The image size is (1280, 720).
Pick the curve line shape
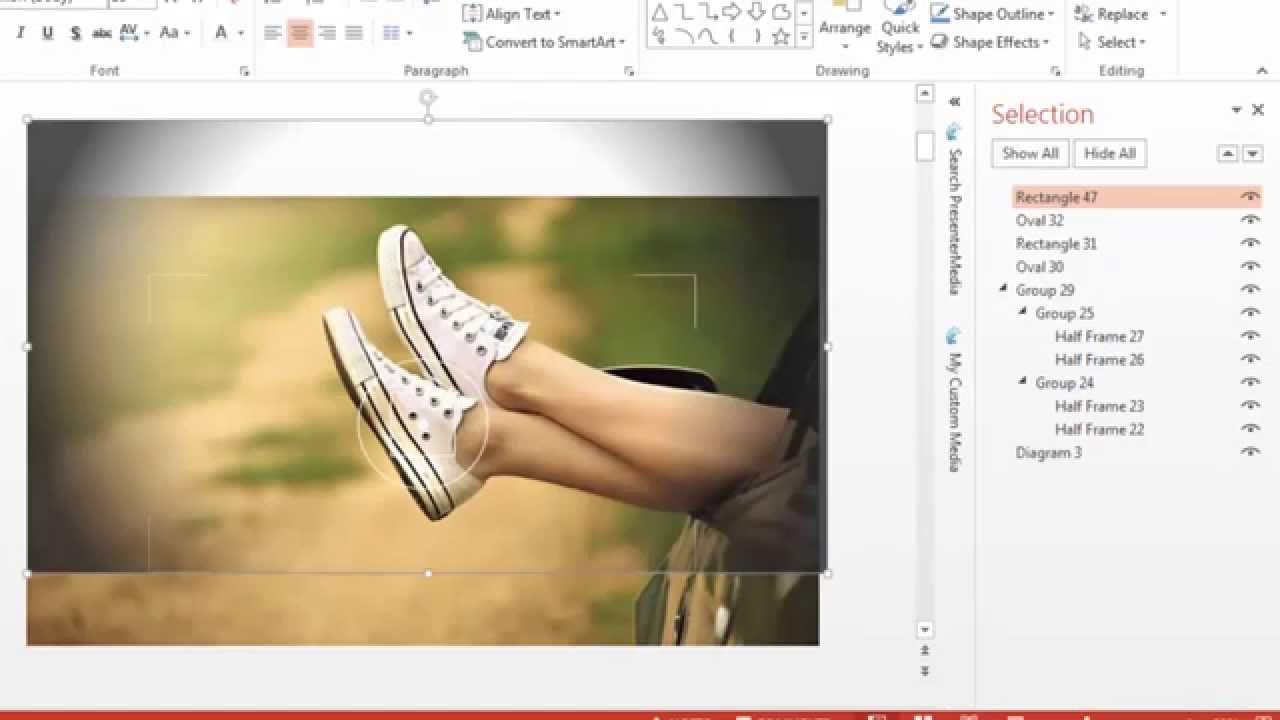click(708, 37)
